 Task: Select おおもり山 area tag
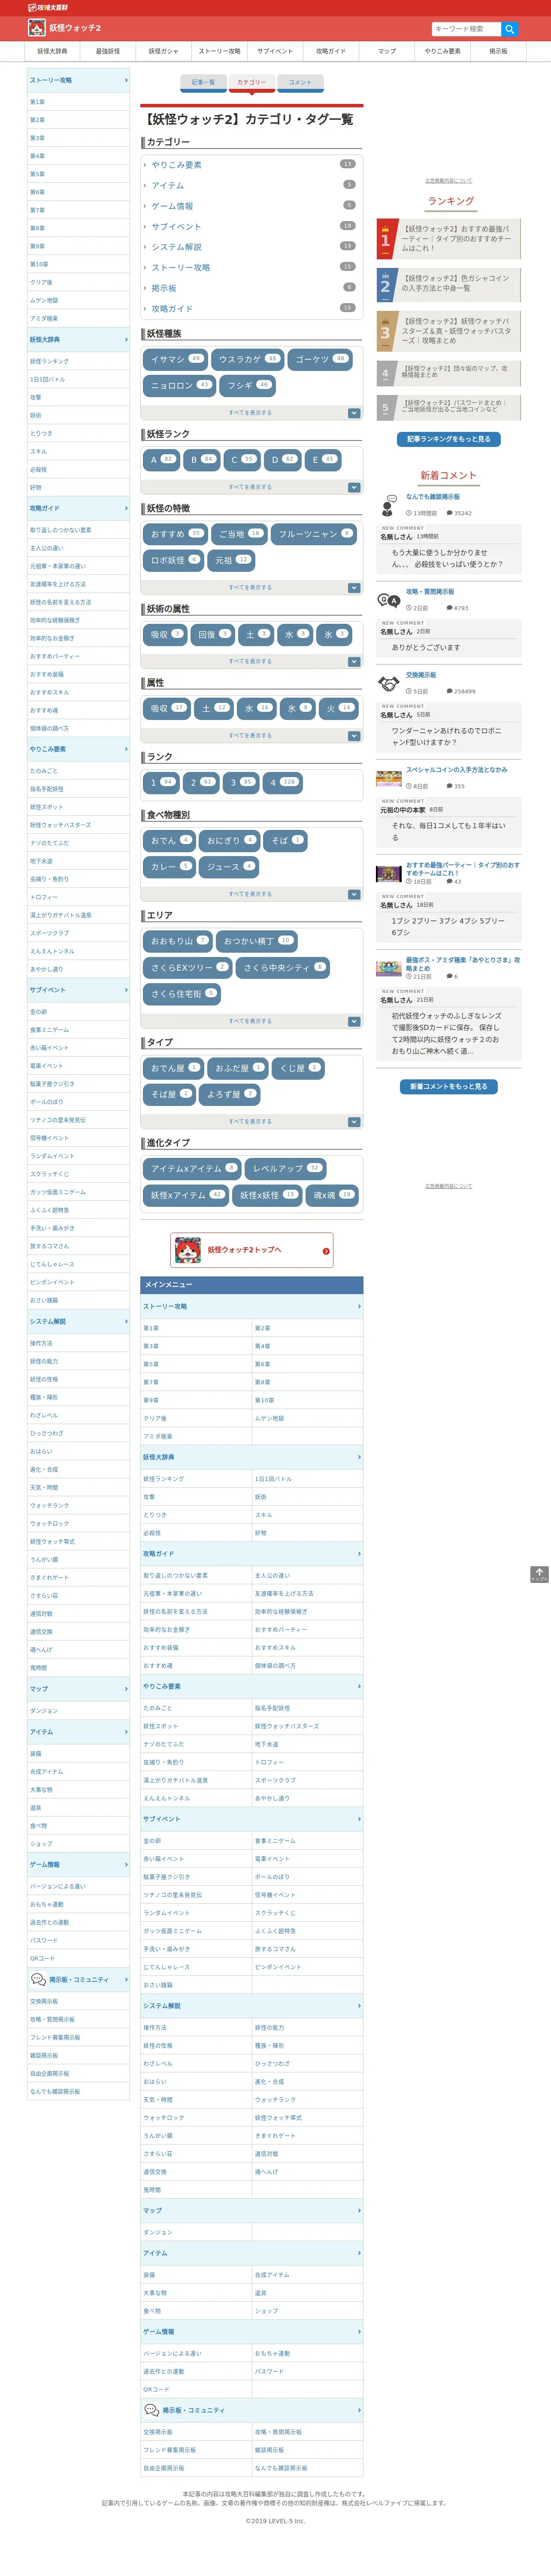point(178,941)
